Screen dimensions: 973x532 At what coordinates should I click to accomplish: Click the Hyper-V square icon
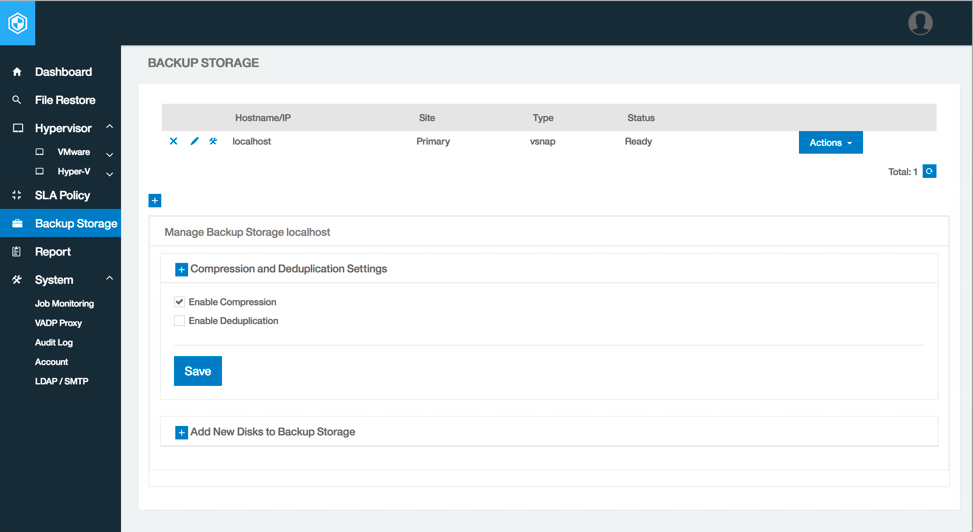[40, 171]
